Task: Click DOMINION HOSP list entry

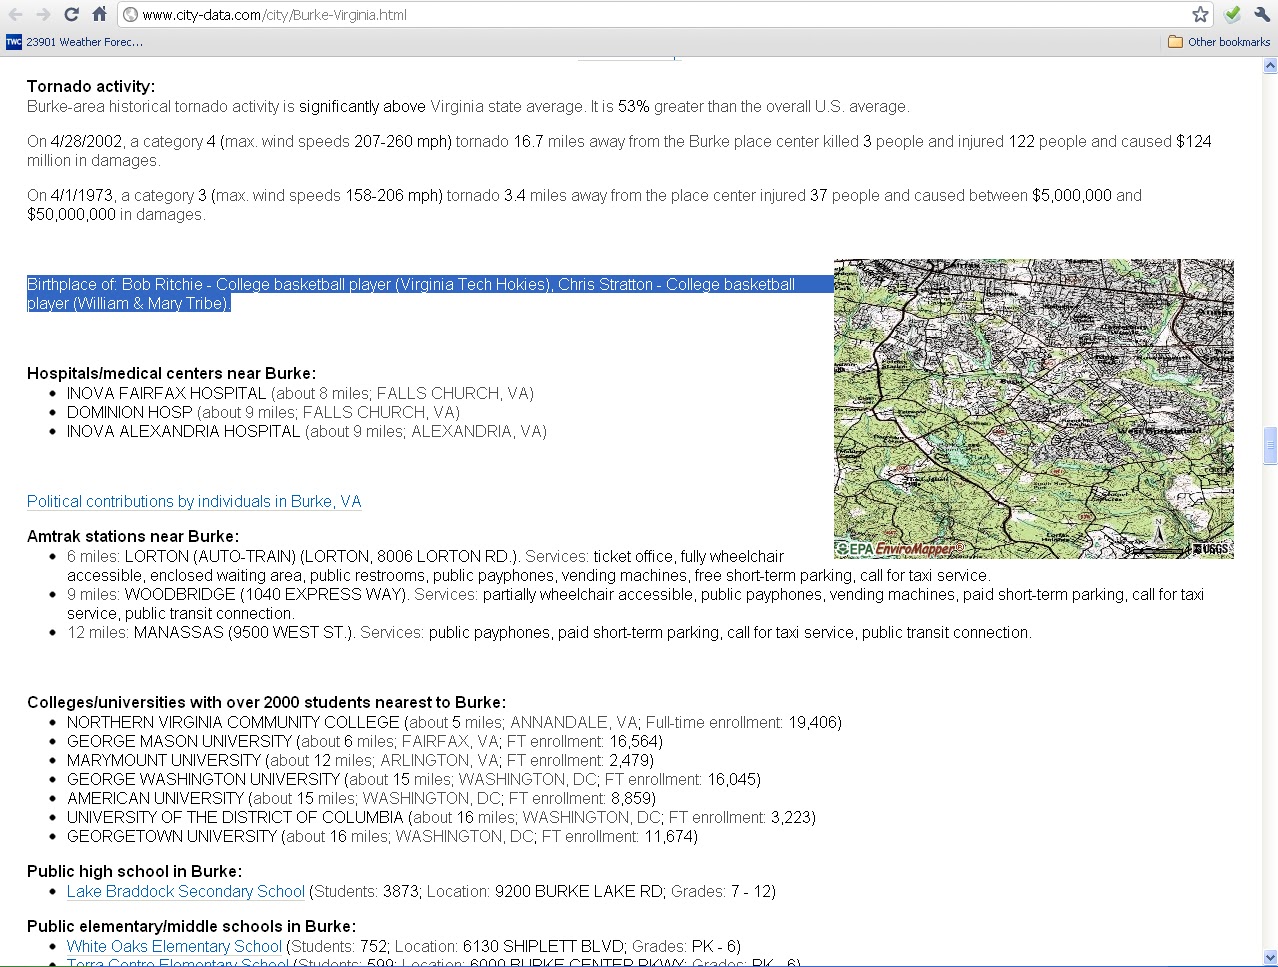Action: (263, 412)
